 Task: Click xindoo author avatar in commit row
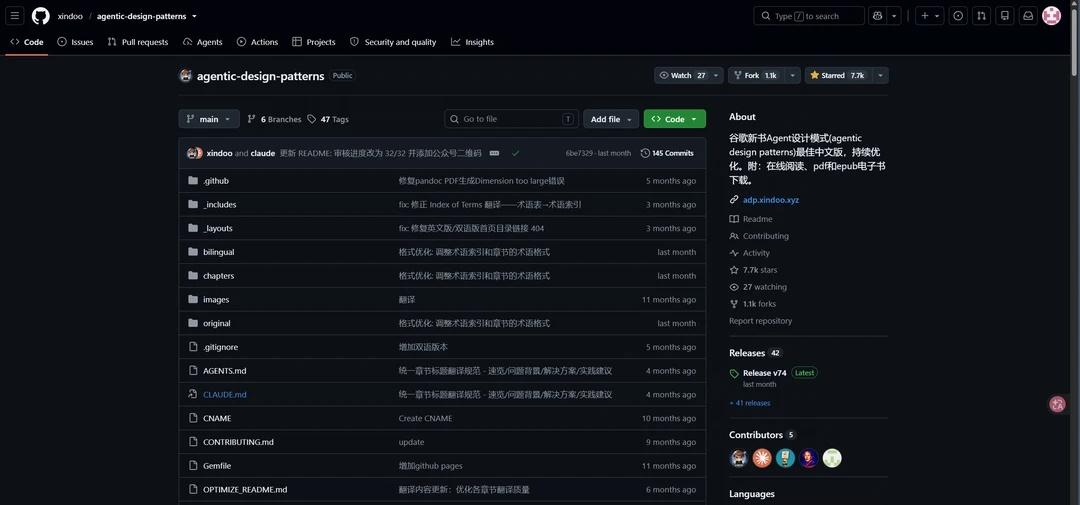click(x=192, y=153)
